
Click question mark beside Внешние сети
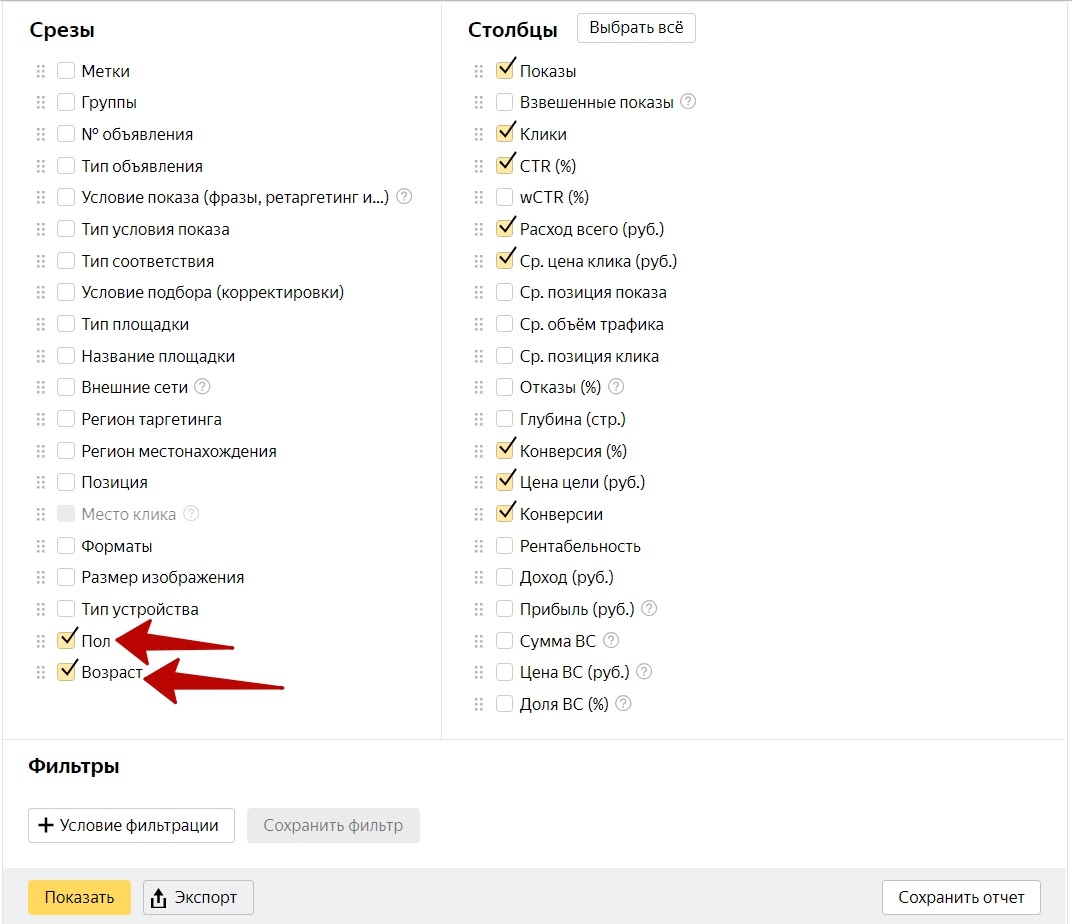[203, 387]
